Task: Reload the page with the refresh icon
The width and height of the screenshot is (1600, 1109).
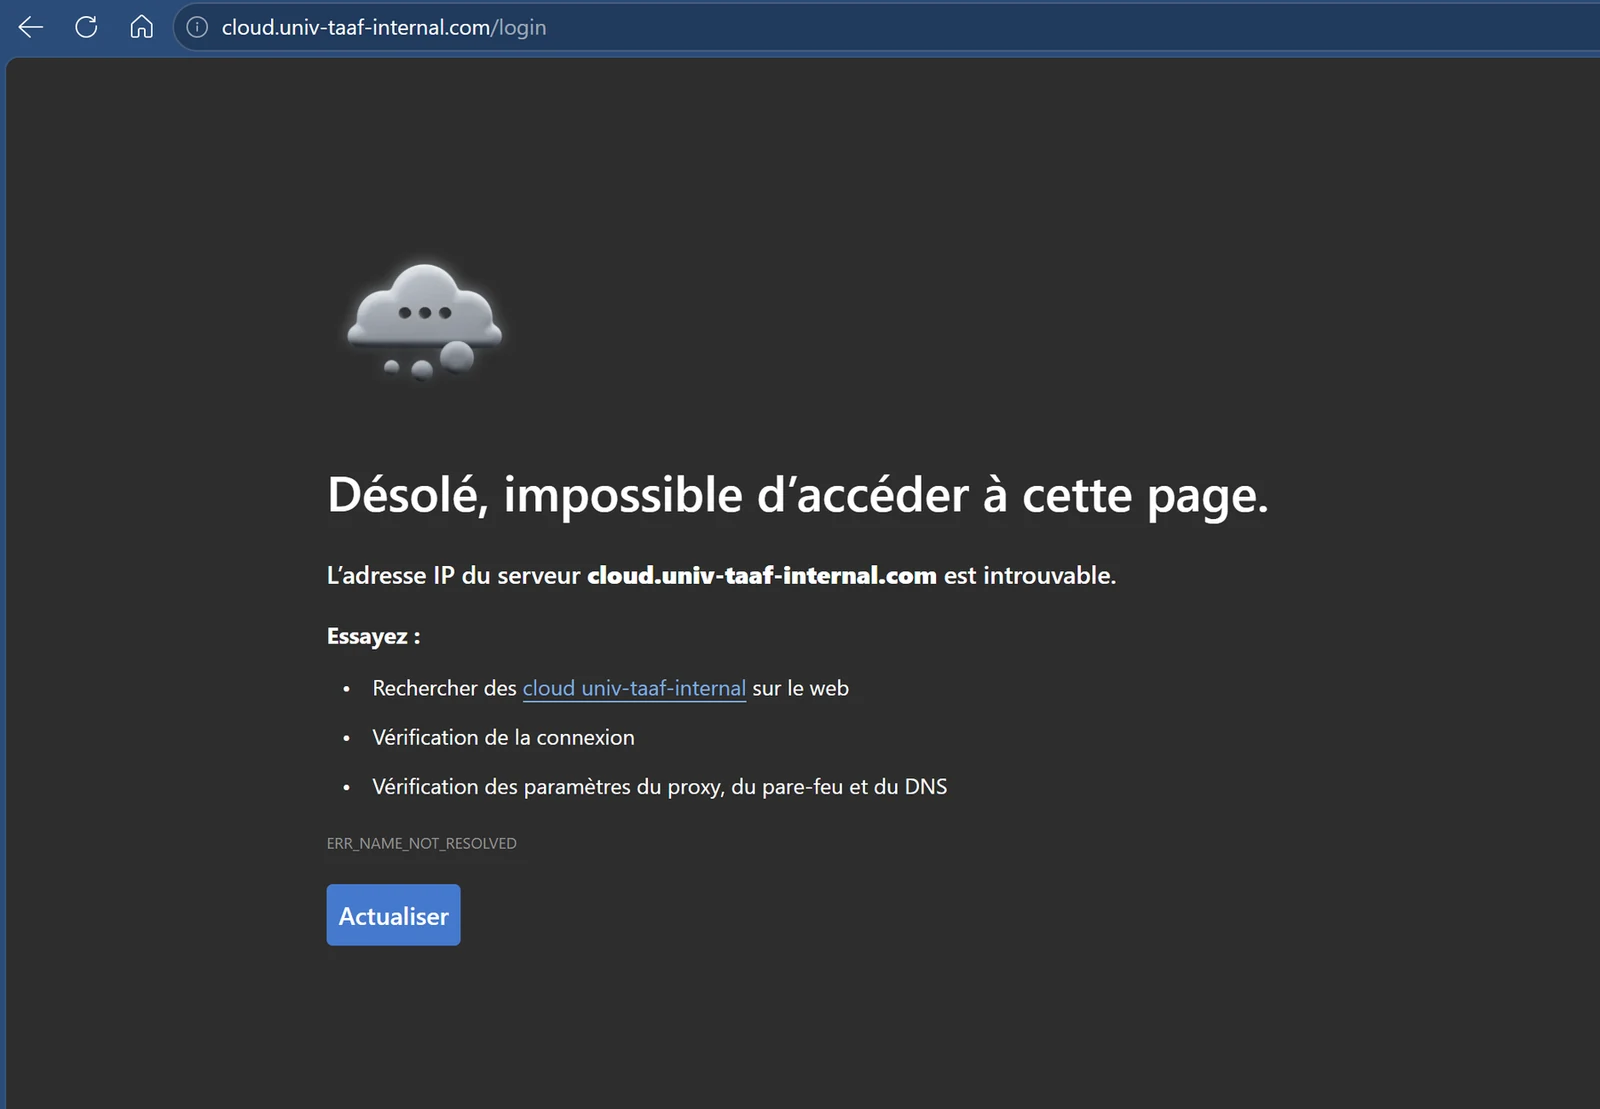Action: 86,27
